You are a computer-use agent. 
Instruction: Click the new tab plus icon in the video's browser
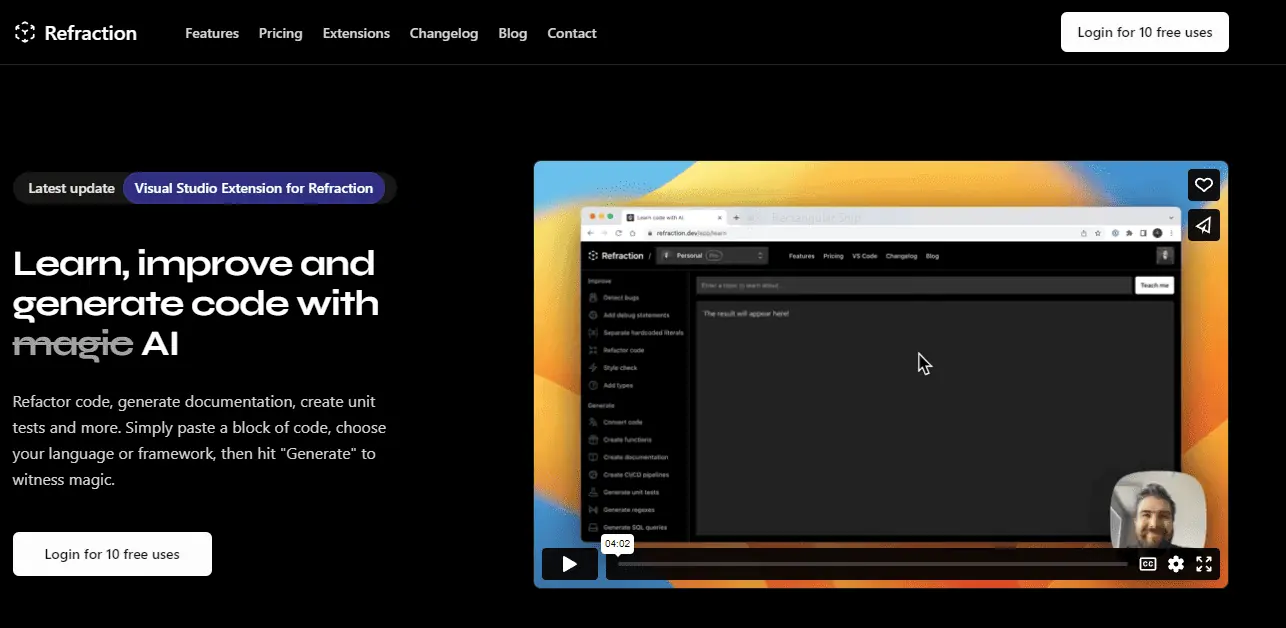click(736, 217)
